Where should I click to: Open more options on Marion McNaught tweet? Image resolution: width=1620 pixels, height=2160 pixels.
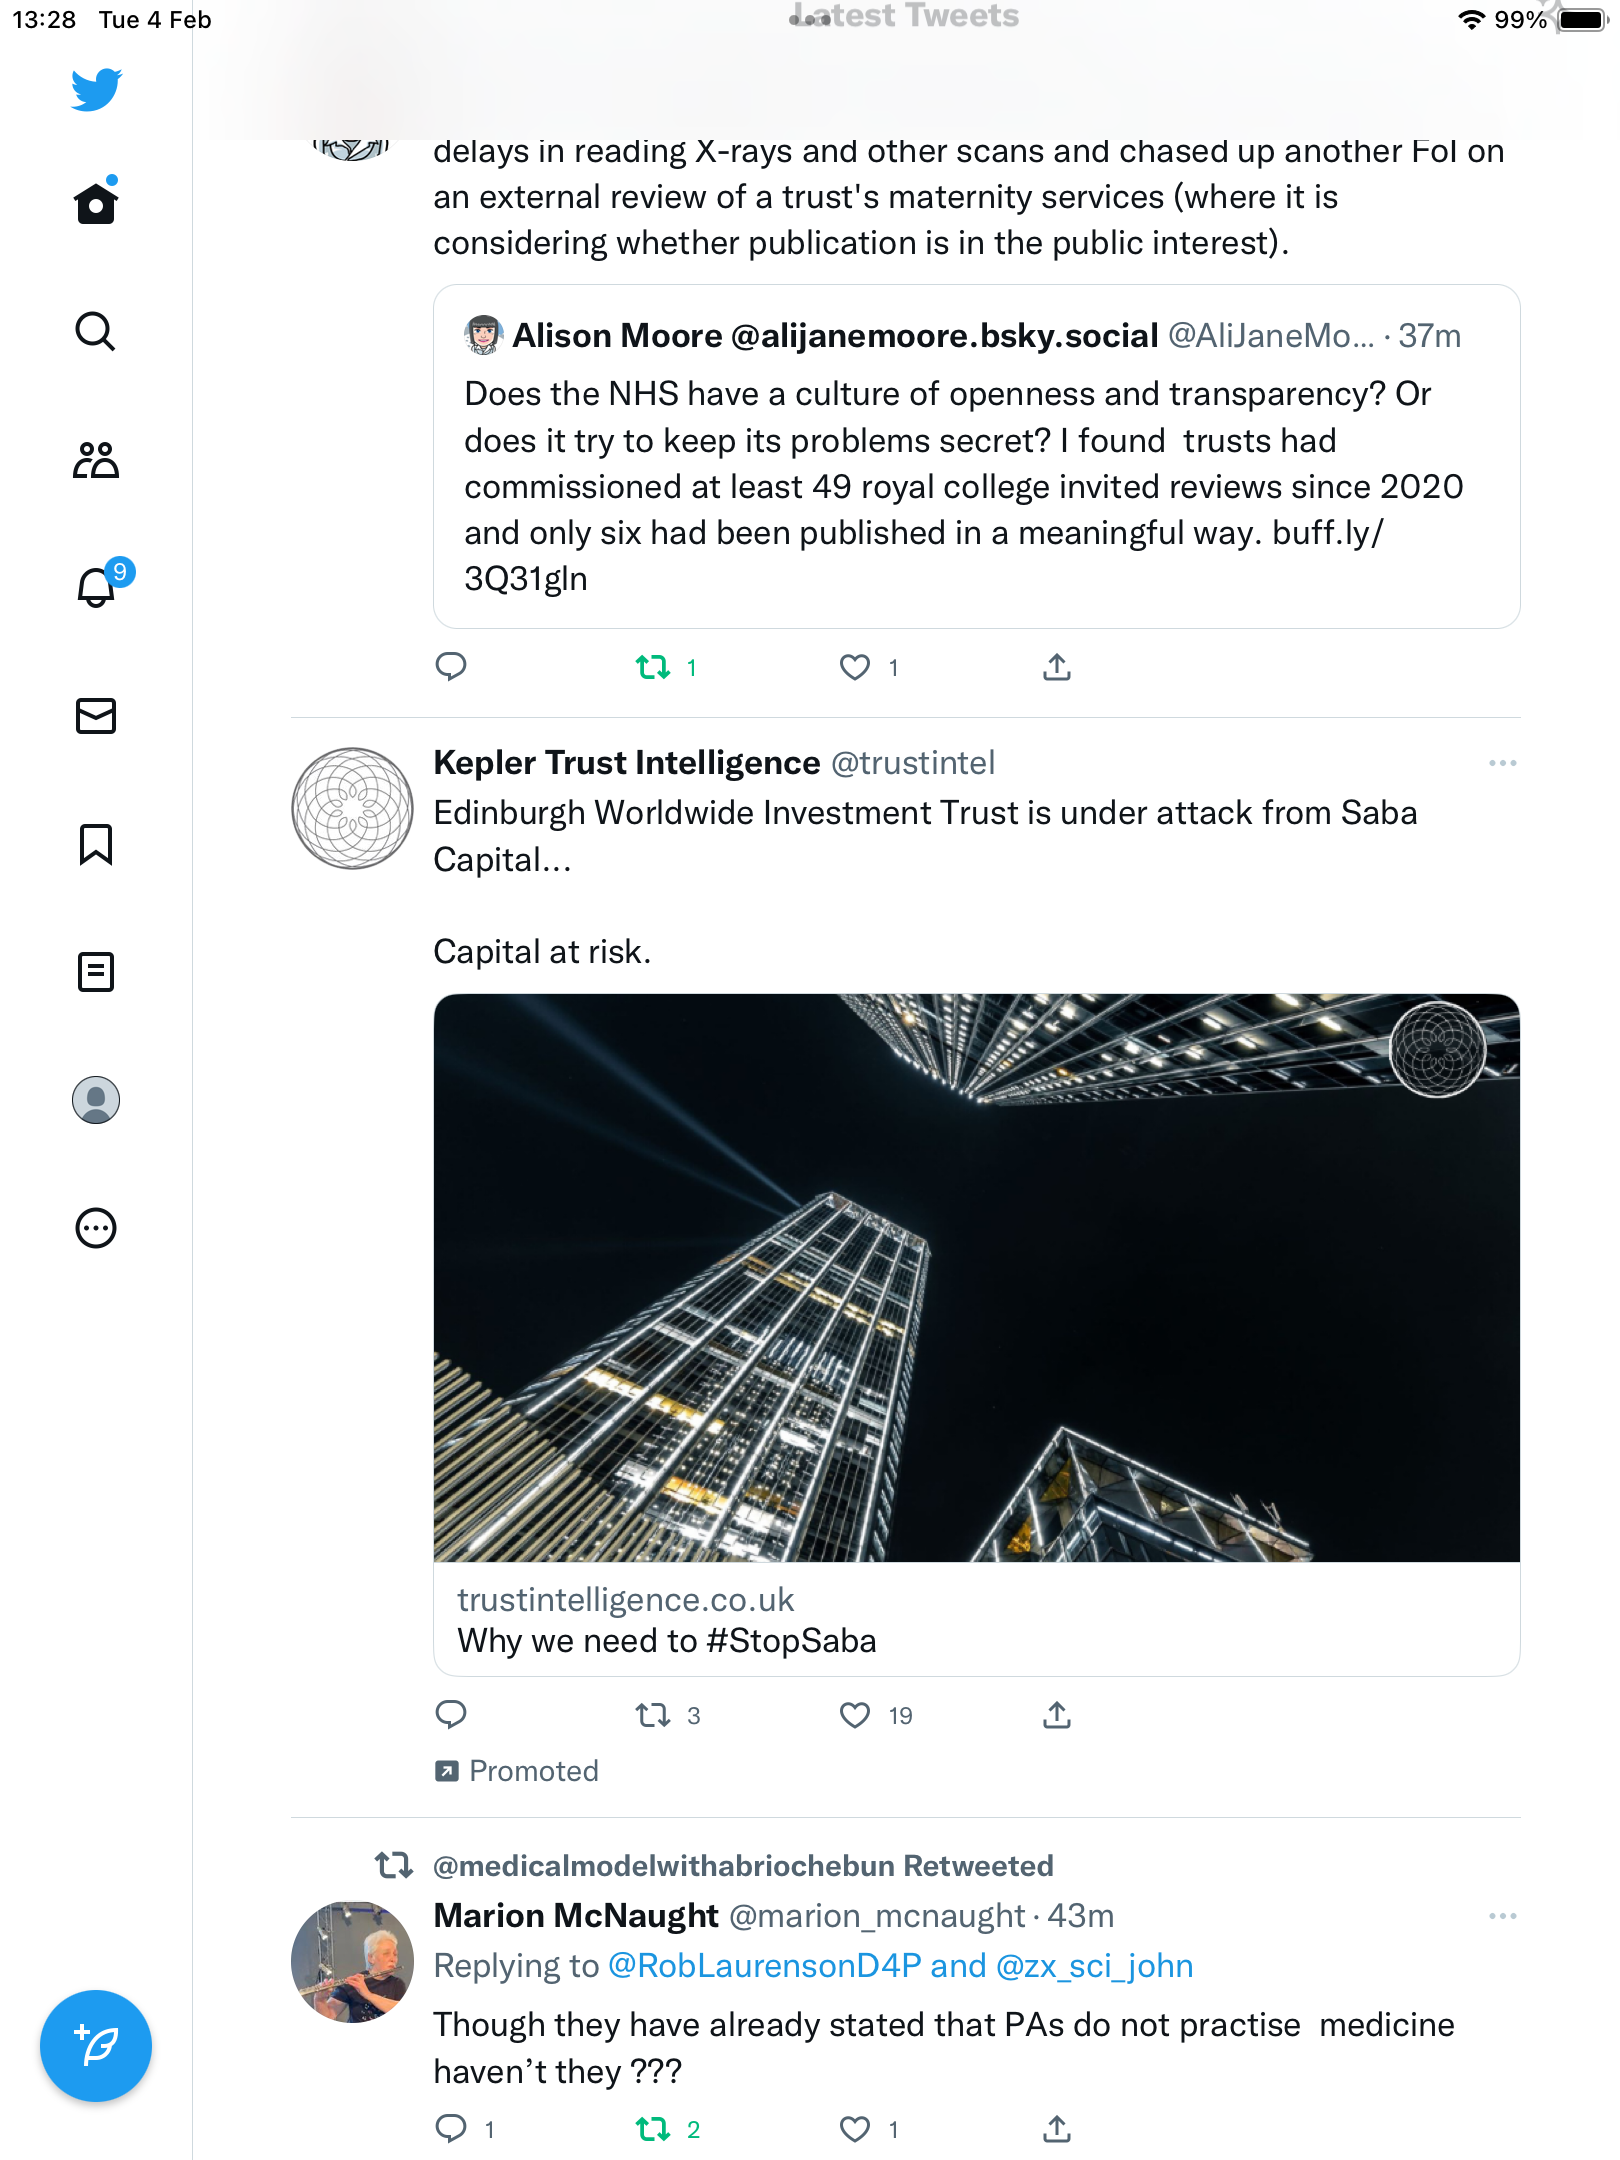[x=1502, y=1916]
